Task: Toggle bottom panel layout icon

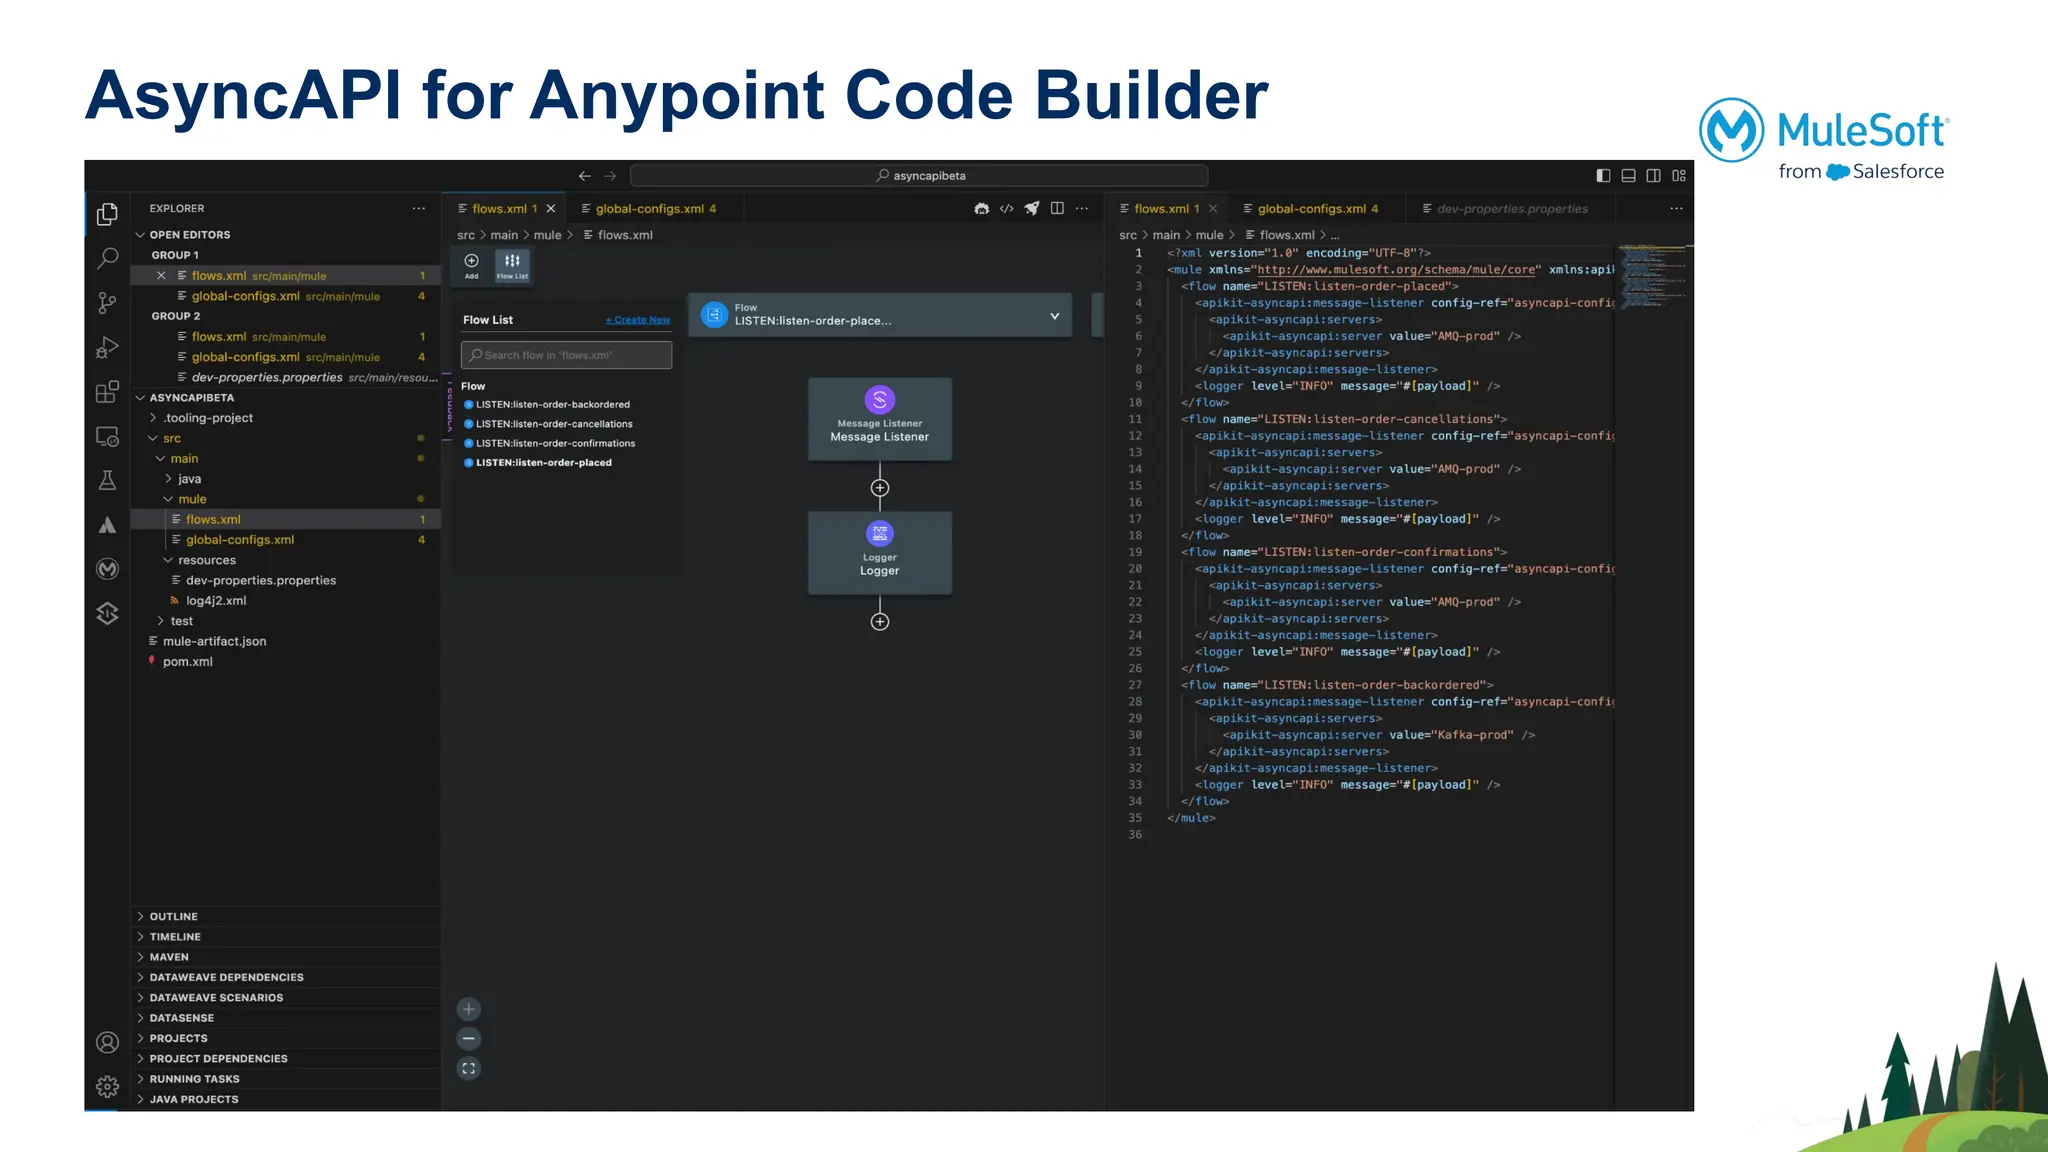Action: click(x=1628, y=176)
